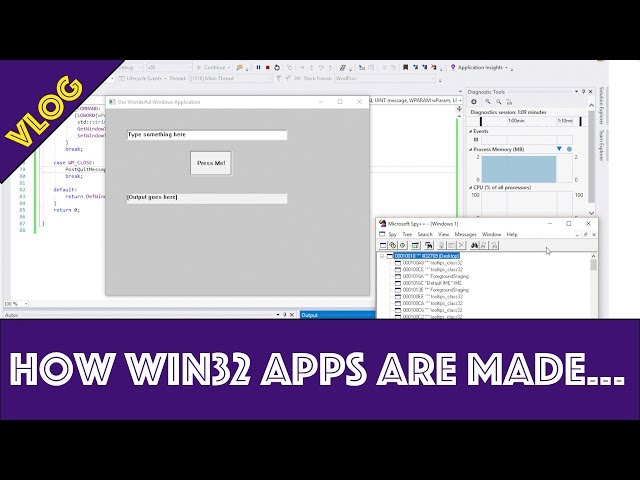Open the Help menu in Spy++

512,234
